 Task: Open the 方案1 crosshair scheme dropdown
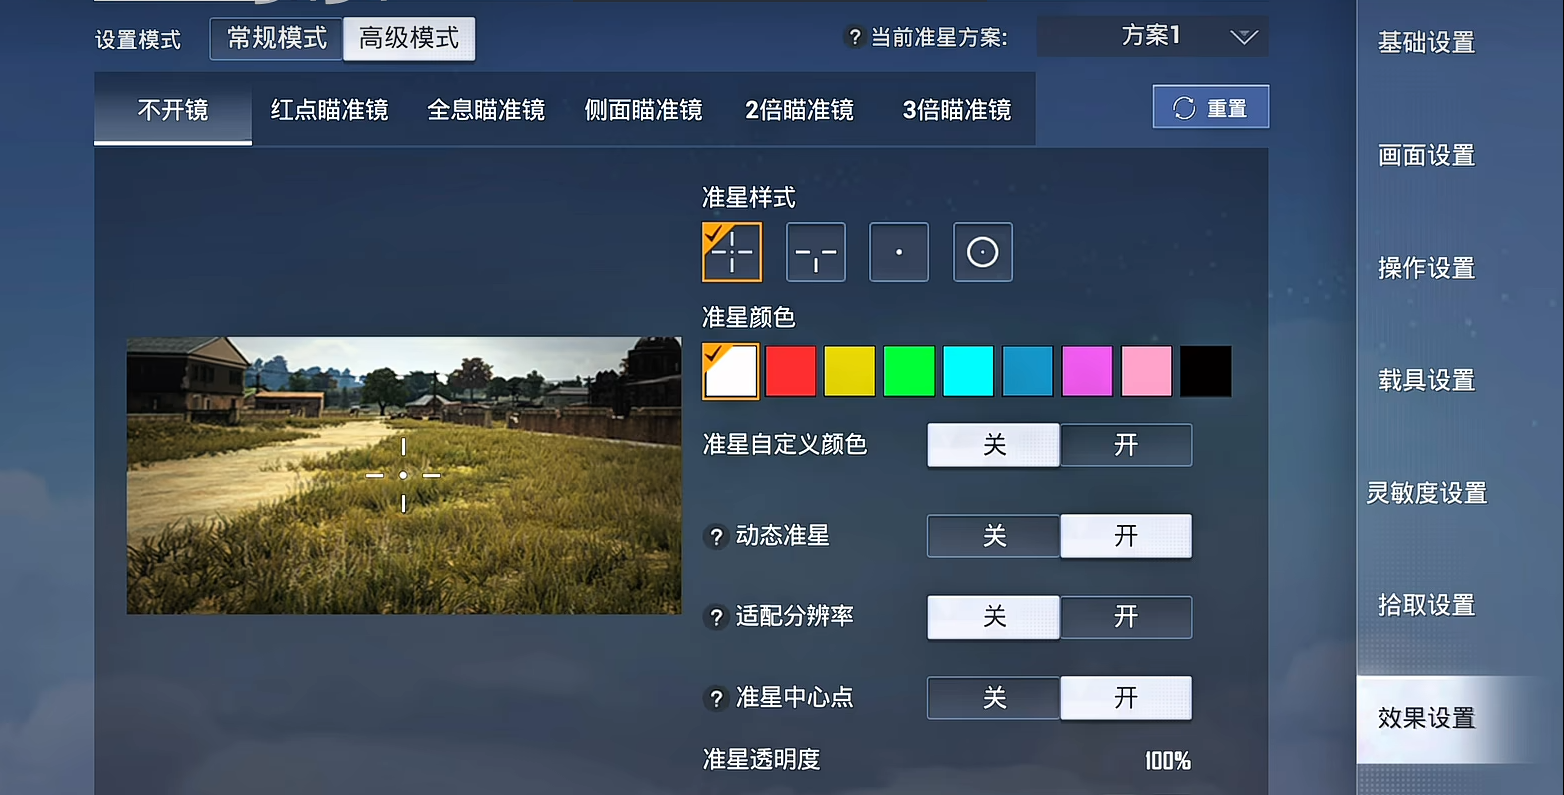coord(1152,37)
